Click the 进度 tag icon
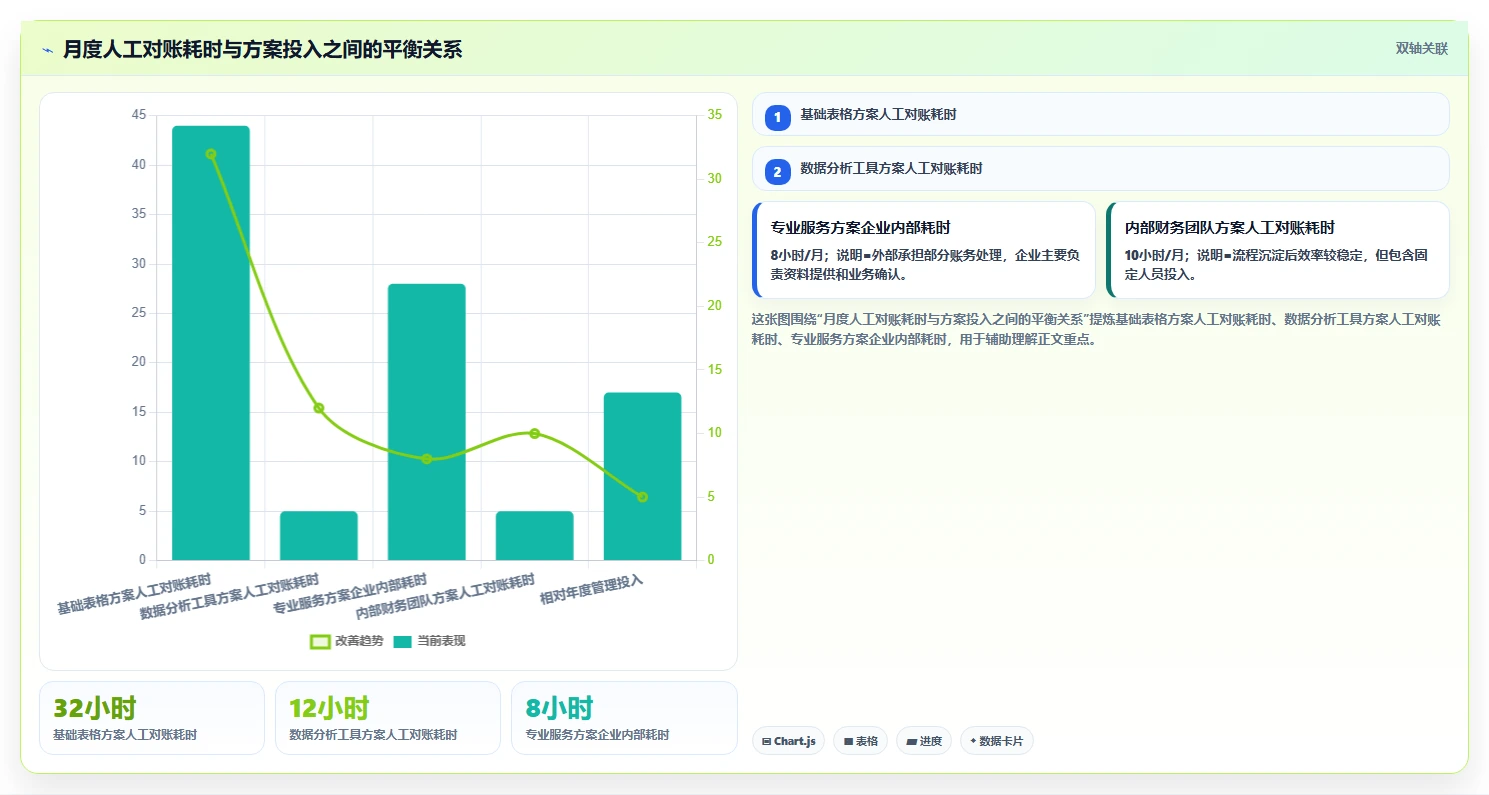 (911, 742)
